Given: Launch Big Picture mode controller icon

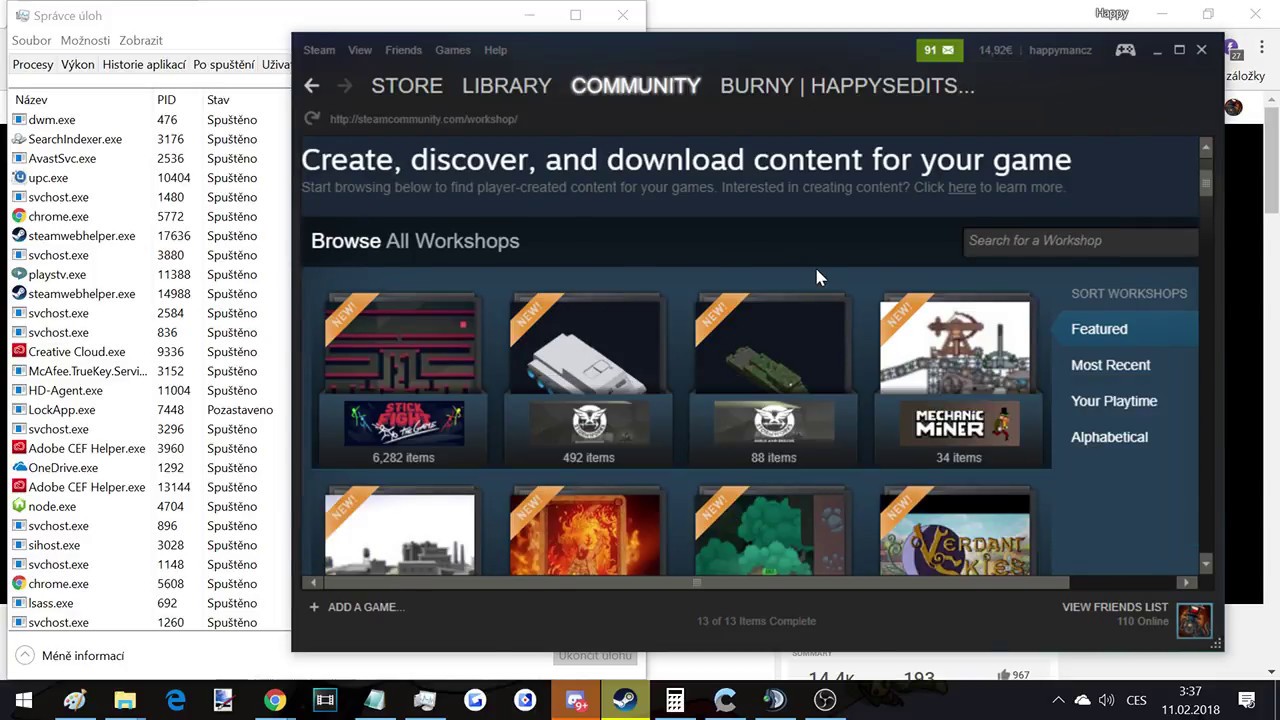Looking at the screenshot, I should tap(1125, 50).
